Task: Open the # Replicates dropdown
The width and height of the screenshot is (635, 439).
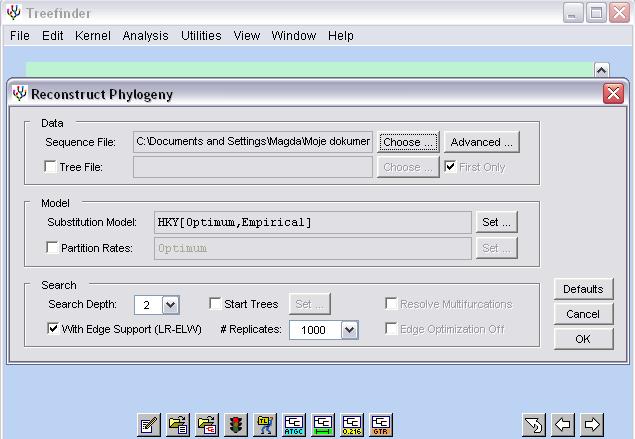Action: click(349, 330)
